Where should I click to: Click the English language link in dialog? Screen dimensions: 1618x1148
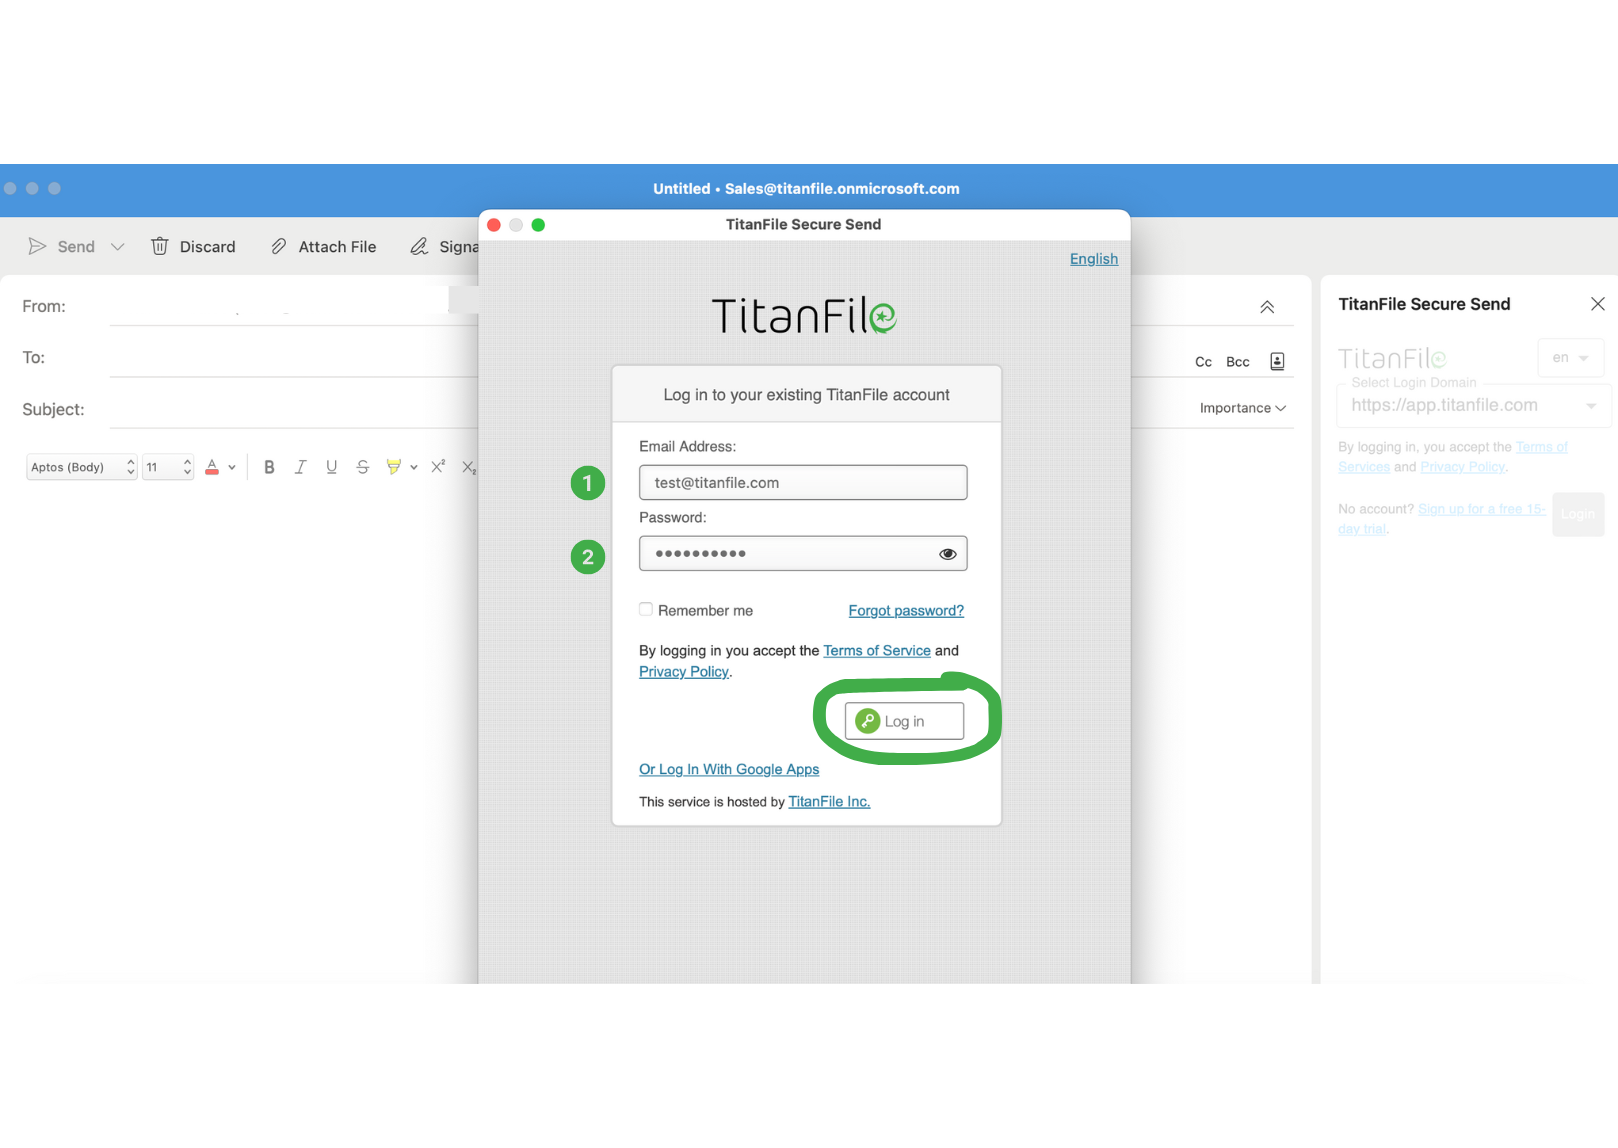point(1094,259)
